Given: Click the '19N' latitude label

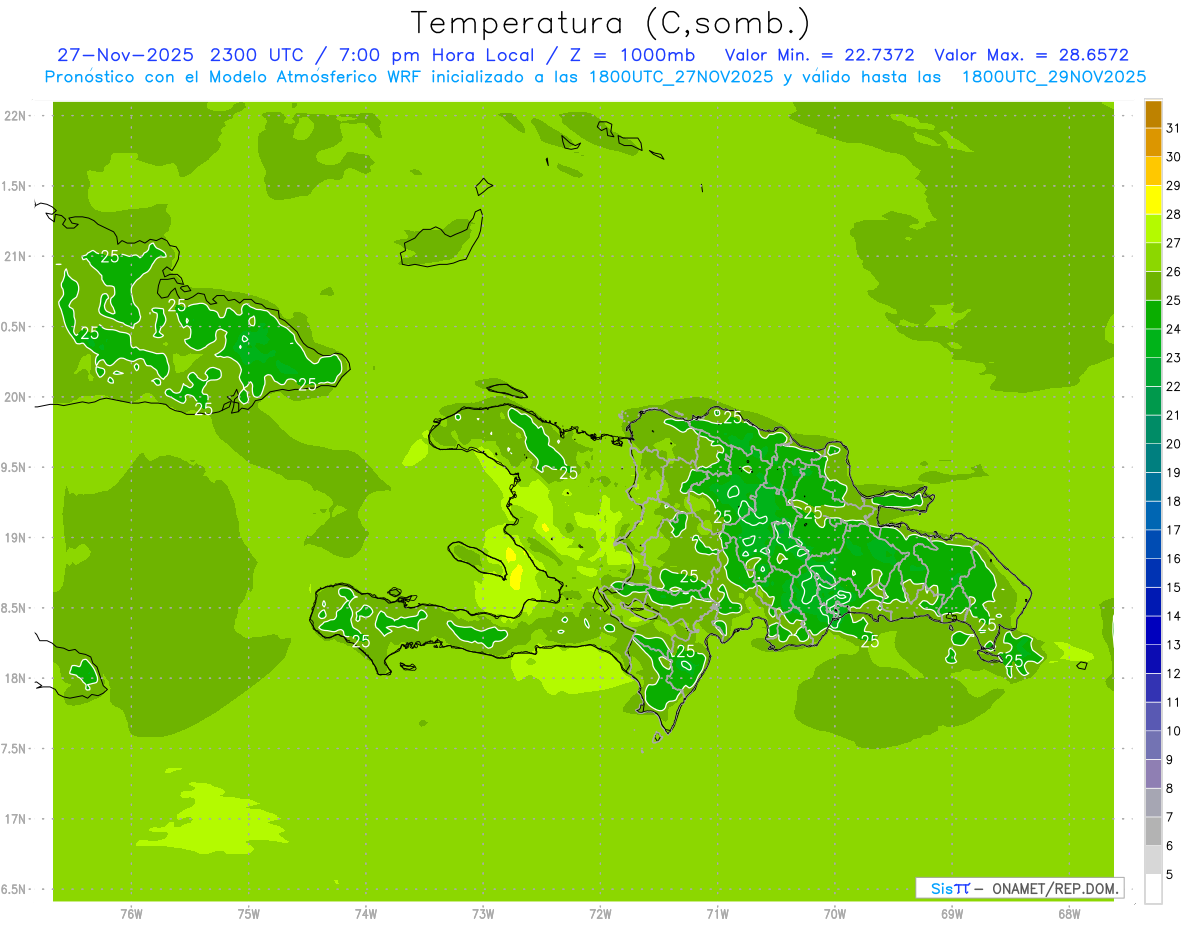Looking at the screenshot, I should tap(14, 537).
